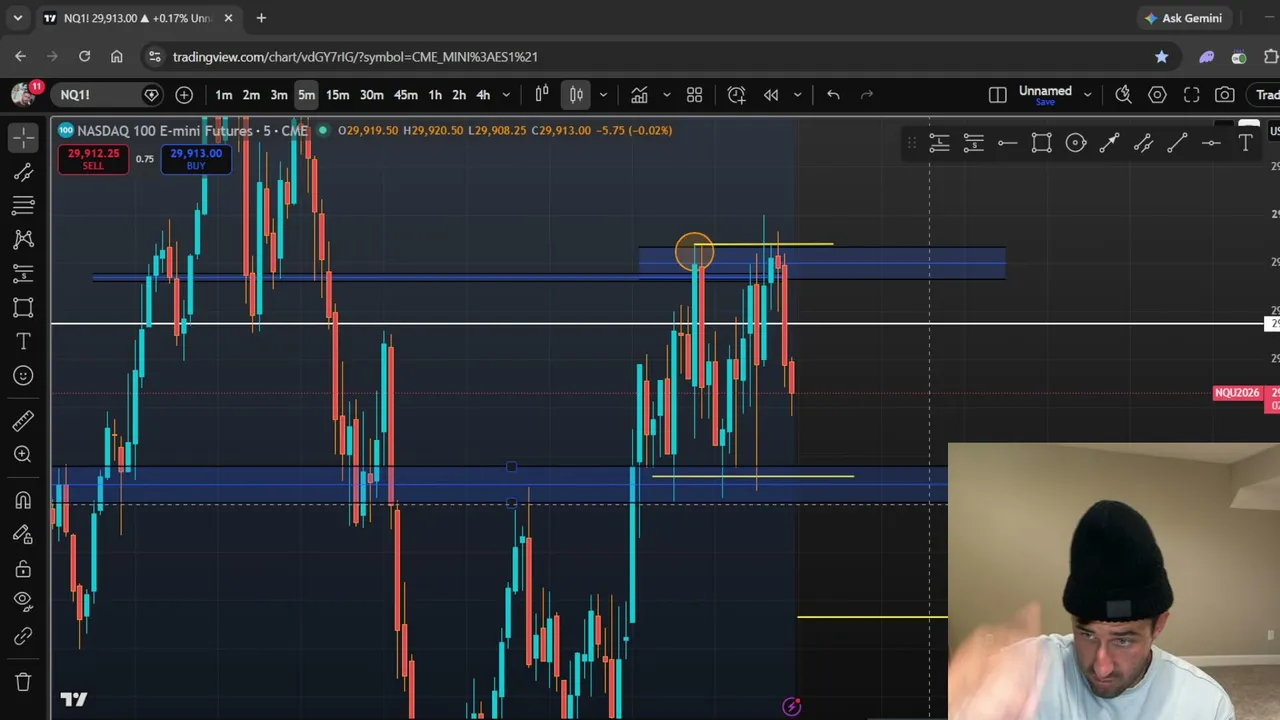The image size is (1280, 720).
Task: Switch to 1h timeframe
Action: [435, 95]
